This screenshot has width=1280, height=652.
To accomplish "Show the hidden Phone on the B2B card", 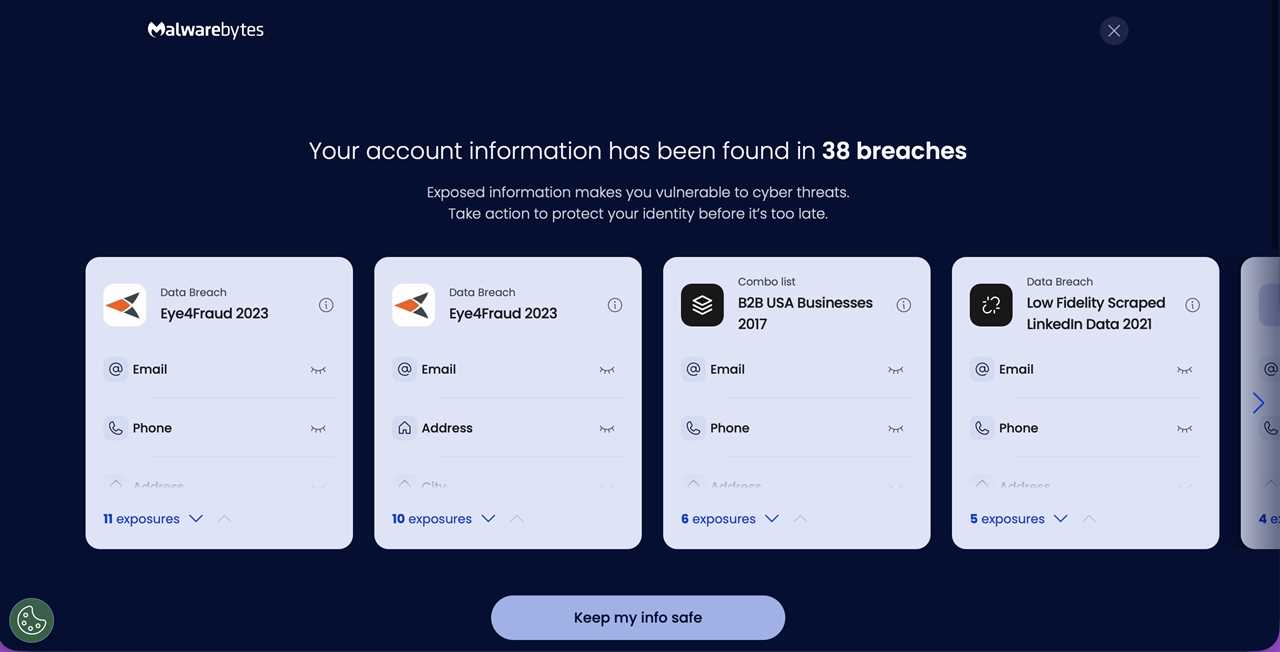I will tap(895, 428).
